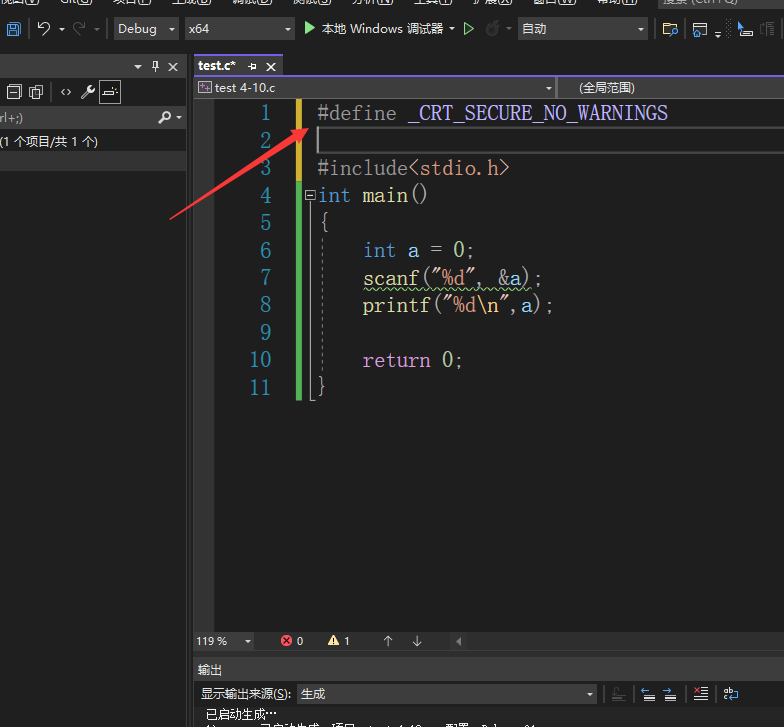Click the error count indicator showing 0
The height and width of the screenshot is (727, 784).
292,641
